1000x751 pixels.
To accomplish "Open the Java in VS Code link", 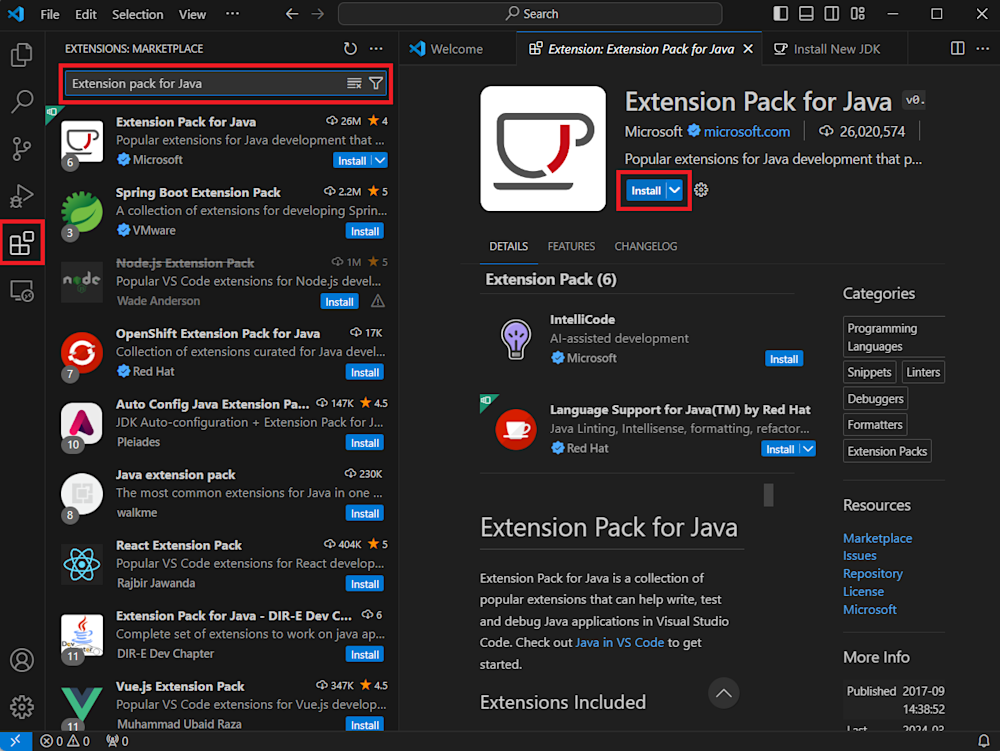I will (x=619, y=643).
